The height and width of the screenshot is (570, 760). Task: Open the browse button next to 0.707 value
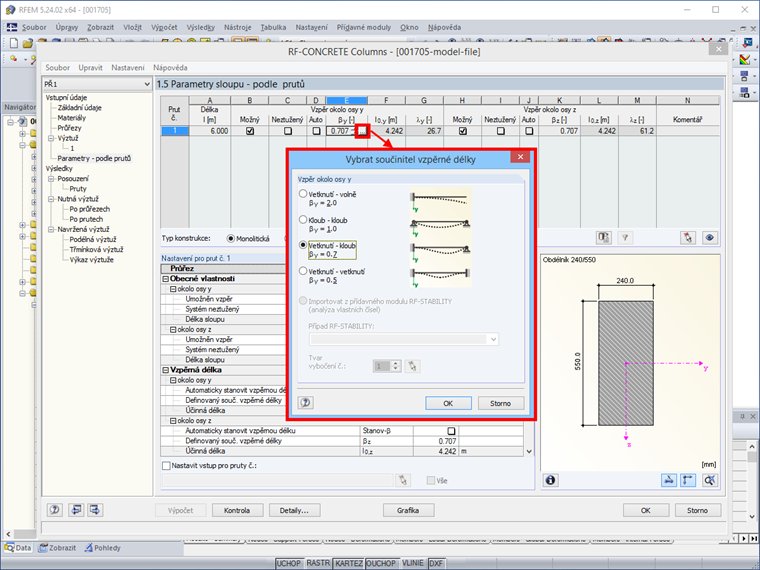tap(362, 131)
